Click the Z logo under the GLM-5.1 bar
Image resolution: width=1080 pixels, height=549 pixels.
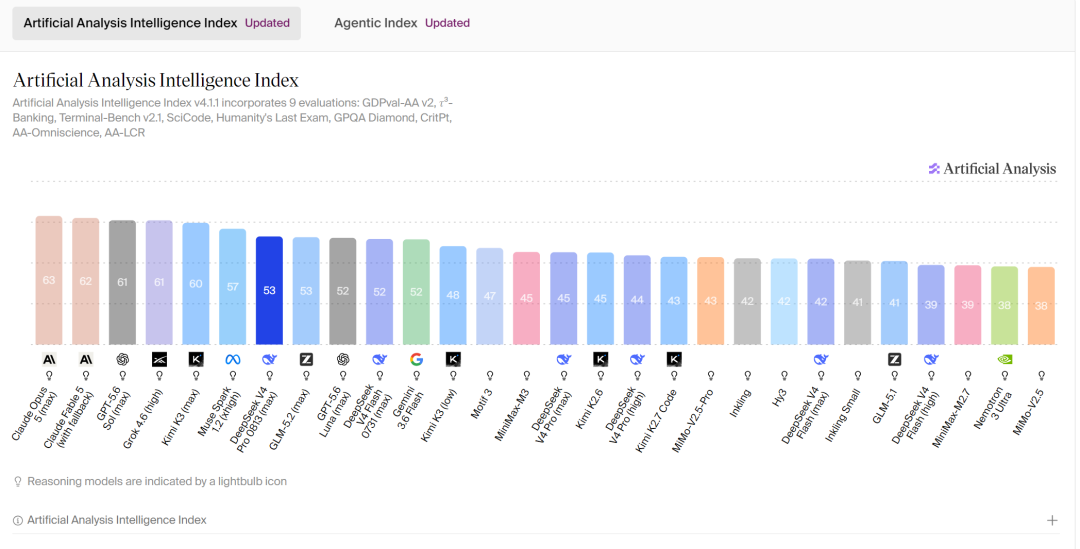[x=894, y=360]
